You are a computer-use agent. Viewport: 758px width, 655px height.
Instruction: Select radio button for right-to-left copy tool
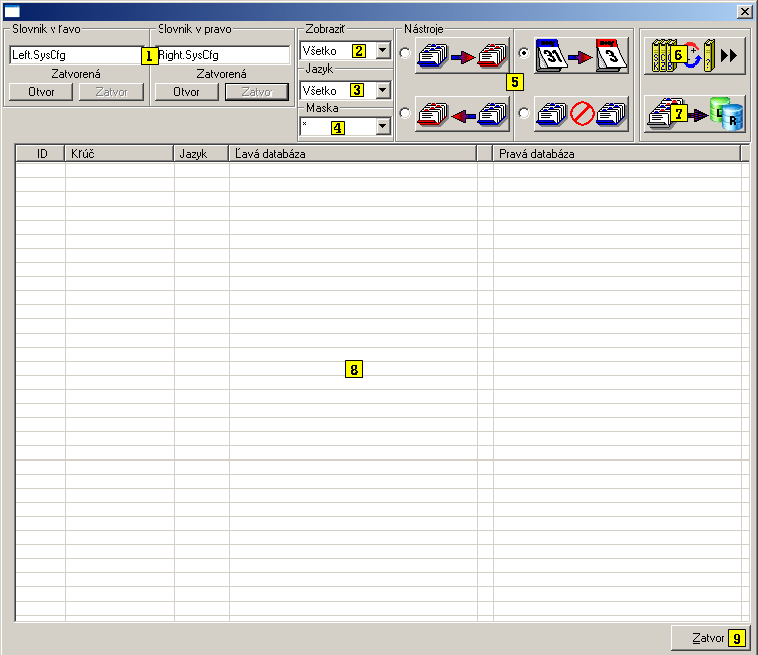tap(404, 113)
